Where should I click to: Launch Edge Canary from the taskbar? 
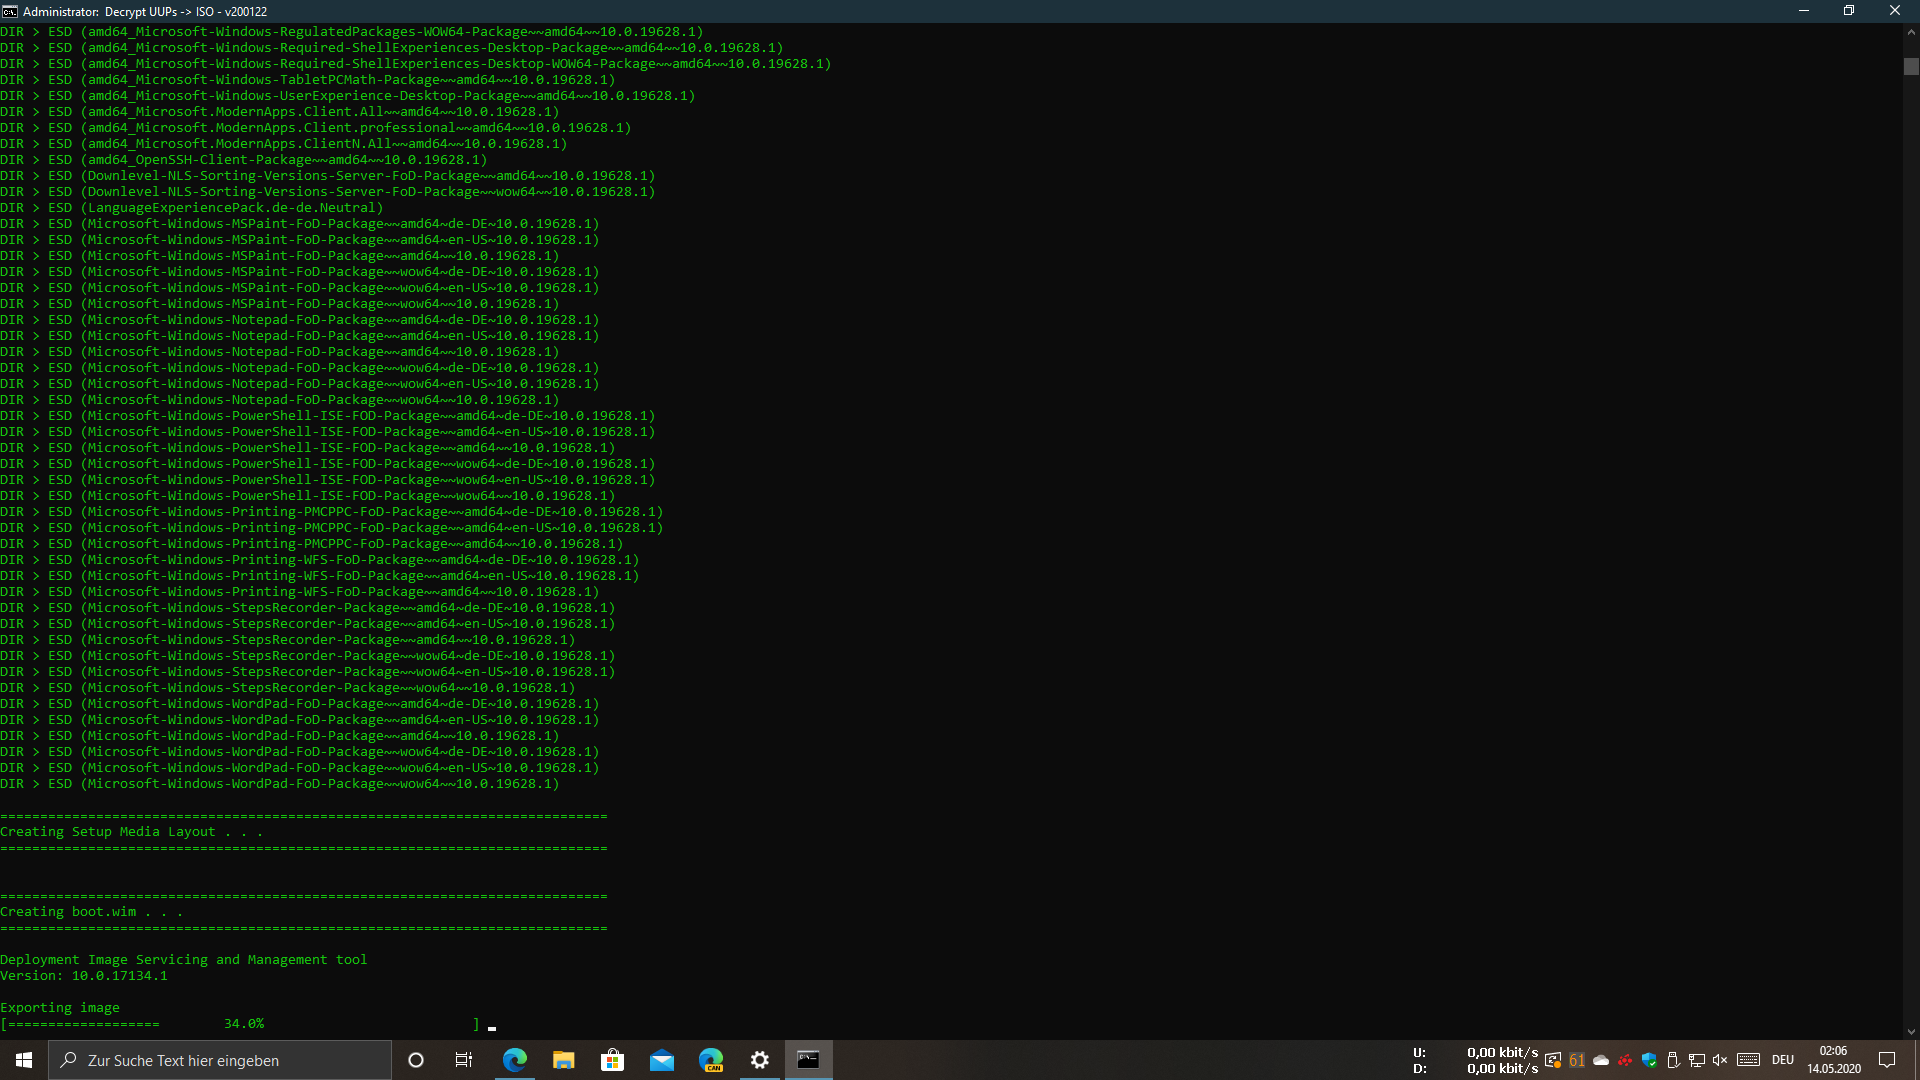[710, 1060]
